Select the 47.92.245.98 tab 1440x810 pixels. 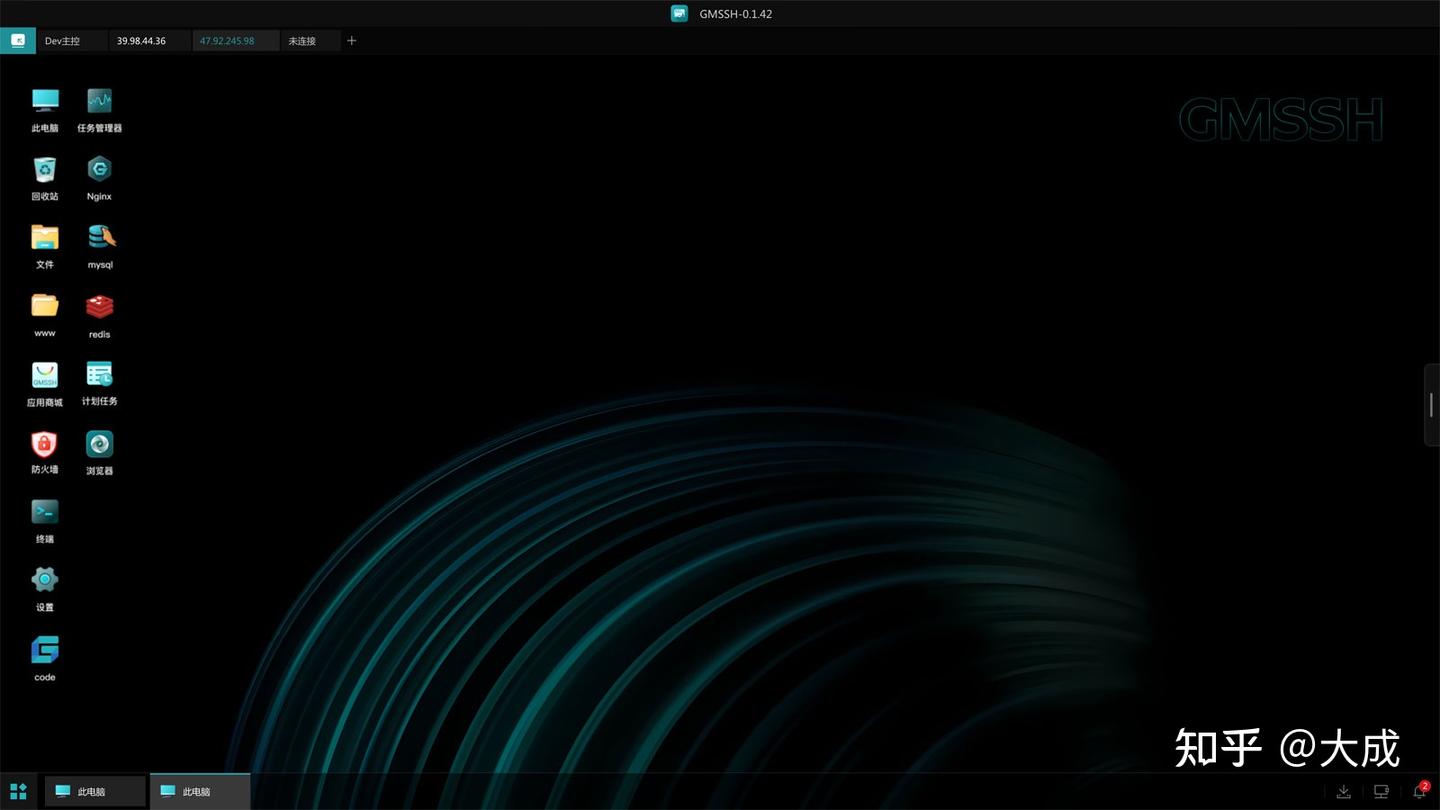point(235,41)
